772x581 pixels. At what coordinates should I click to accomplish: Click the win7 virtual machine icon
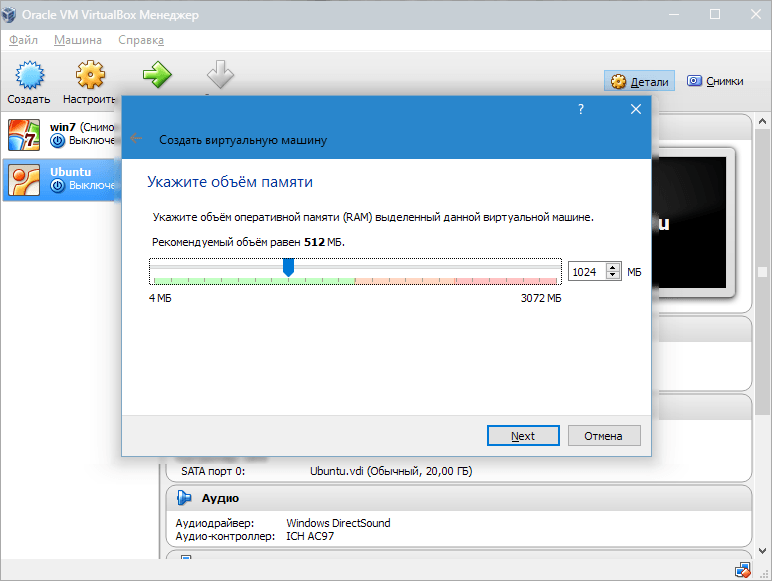click(24, 136)
